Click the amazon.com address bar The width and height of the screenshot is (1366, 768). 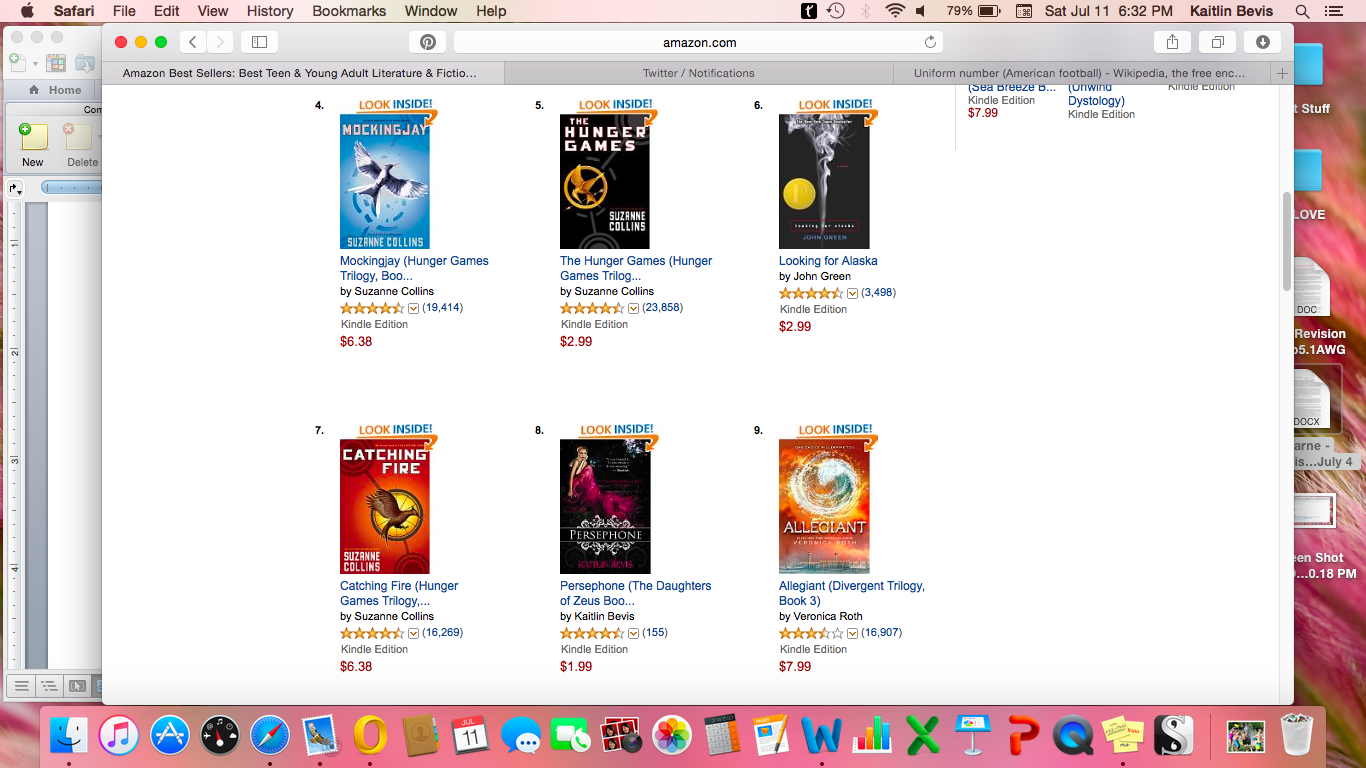point(698,42)
